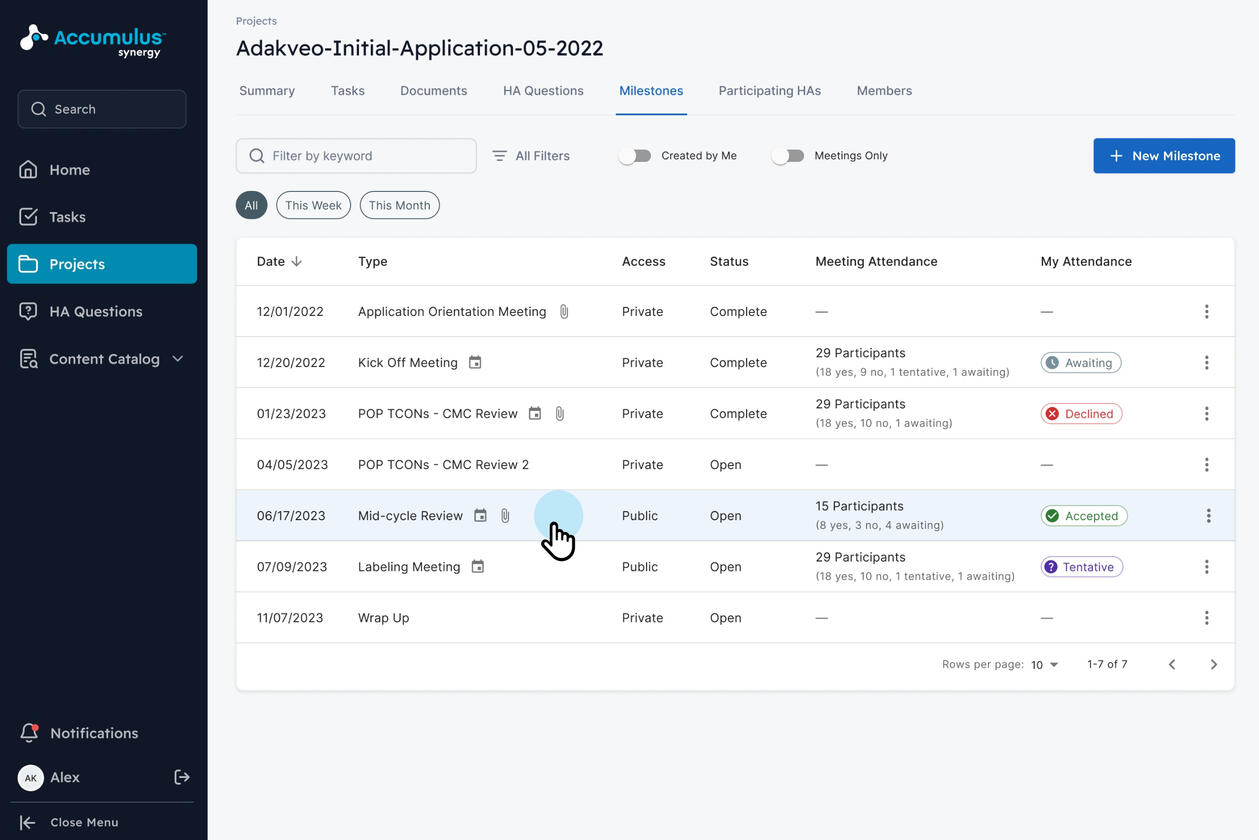Click the Projects breadcrumb link

click(256, 21)
